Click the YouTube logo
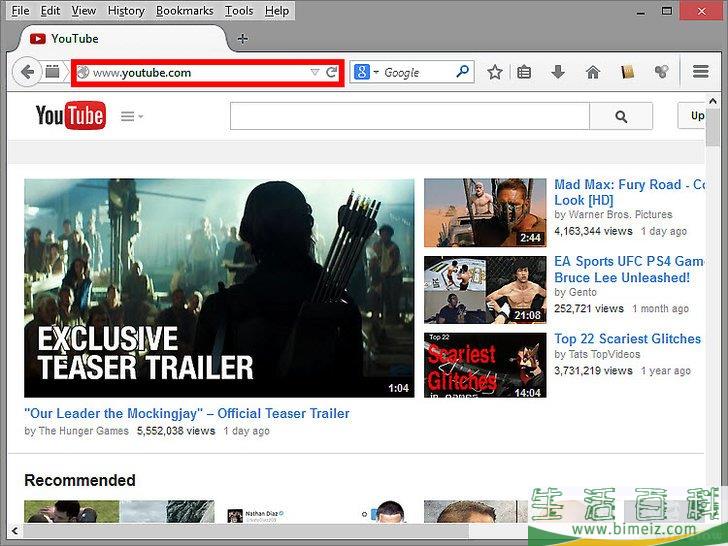The height and width of the screenshot is (546, 728). coord(71,115)
